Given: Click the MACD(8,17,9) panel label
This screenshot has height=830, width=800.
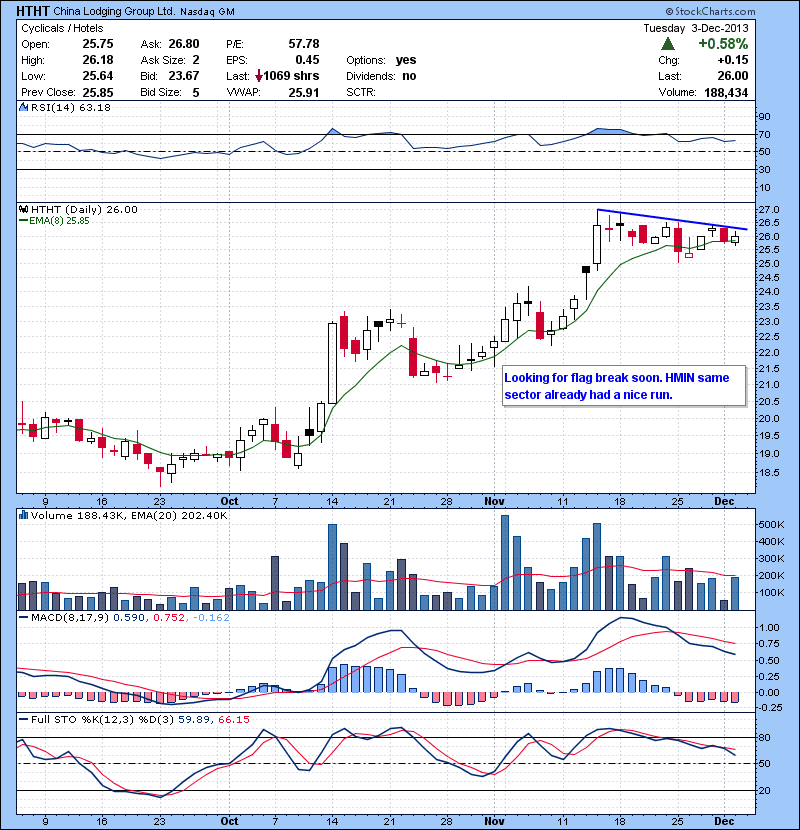Looking at the screenshot, I should tap(70, 617).
